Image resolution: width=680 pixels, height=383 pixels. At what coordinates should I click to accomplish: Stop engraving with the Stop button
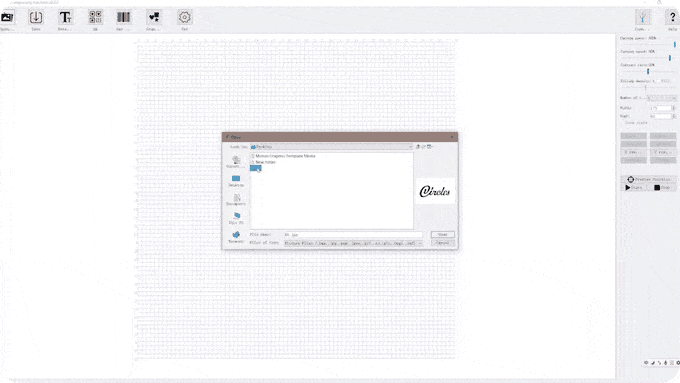click(x=663, y=187)
